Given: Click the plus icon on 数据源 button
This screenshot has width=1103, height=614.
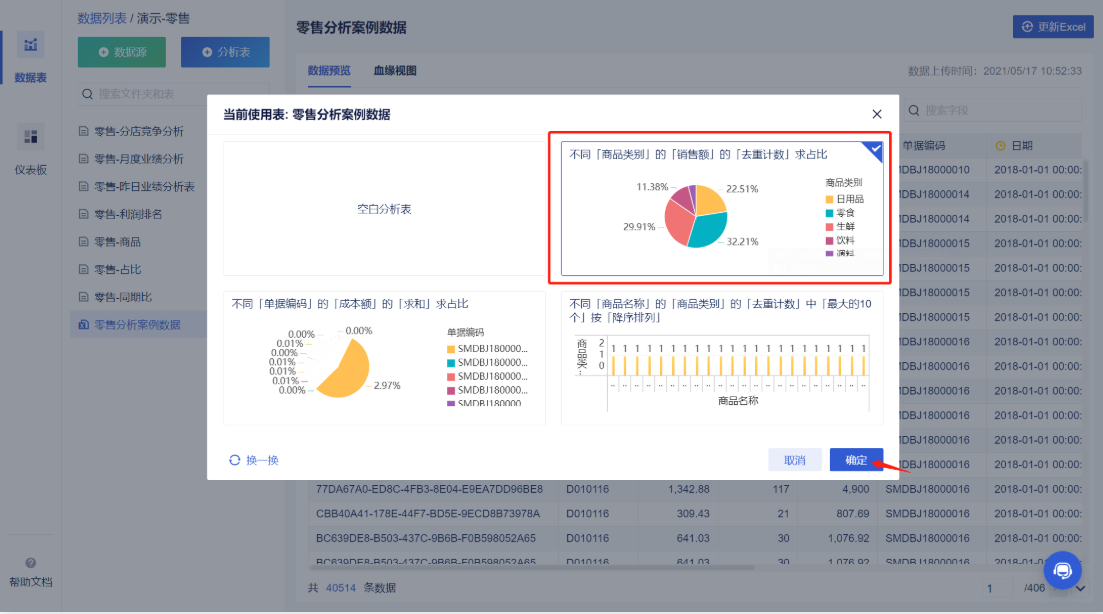Looking at the screenshot, I should pyautogui.click(x=103, y=52).
